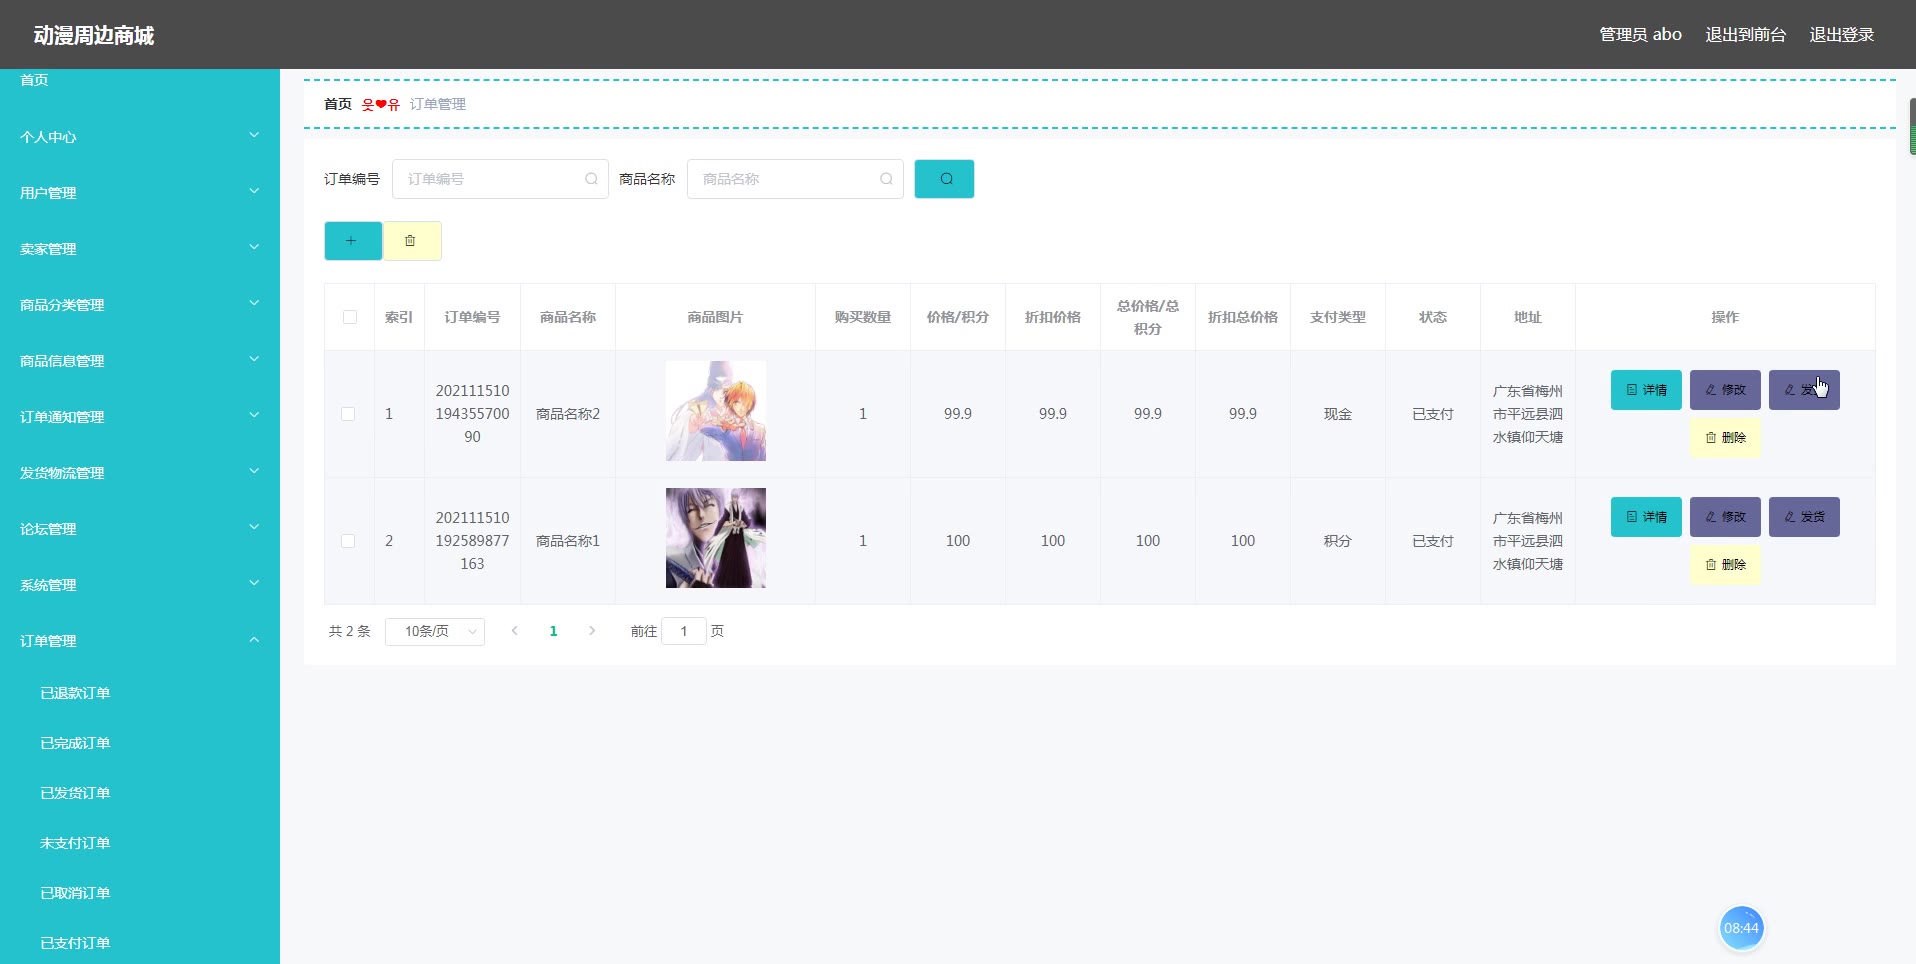
Task: Click 退出登录 link
Action: (1841, 35)
